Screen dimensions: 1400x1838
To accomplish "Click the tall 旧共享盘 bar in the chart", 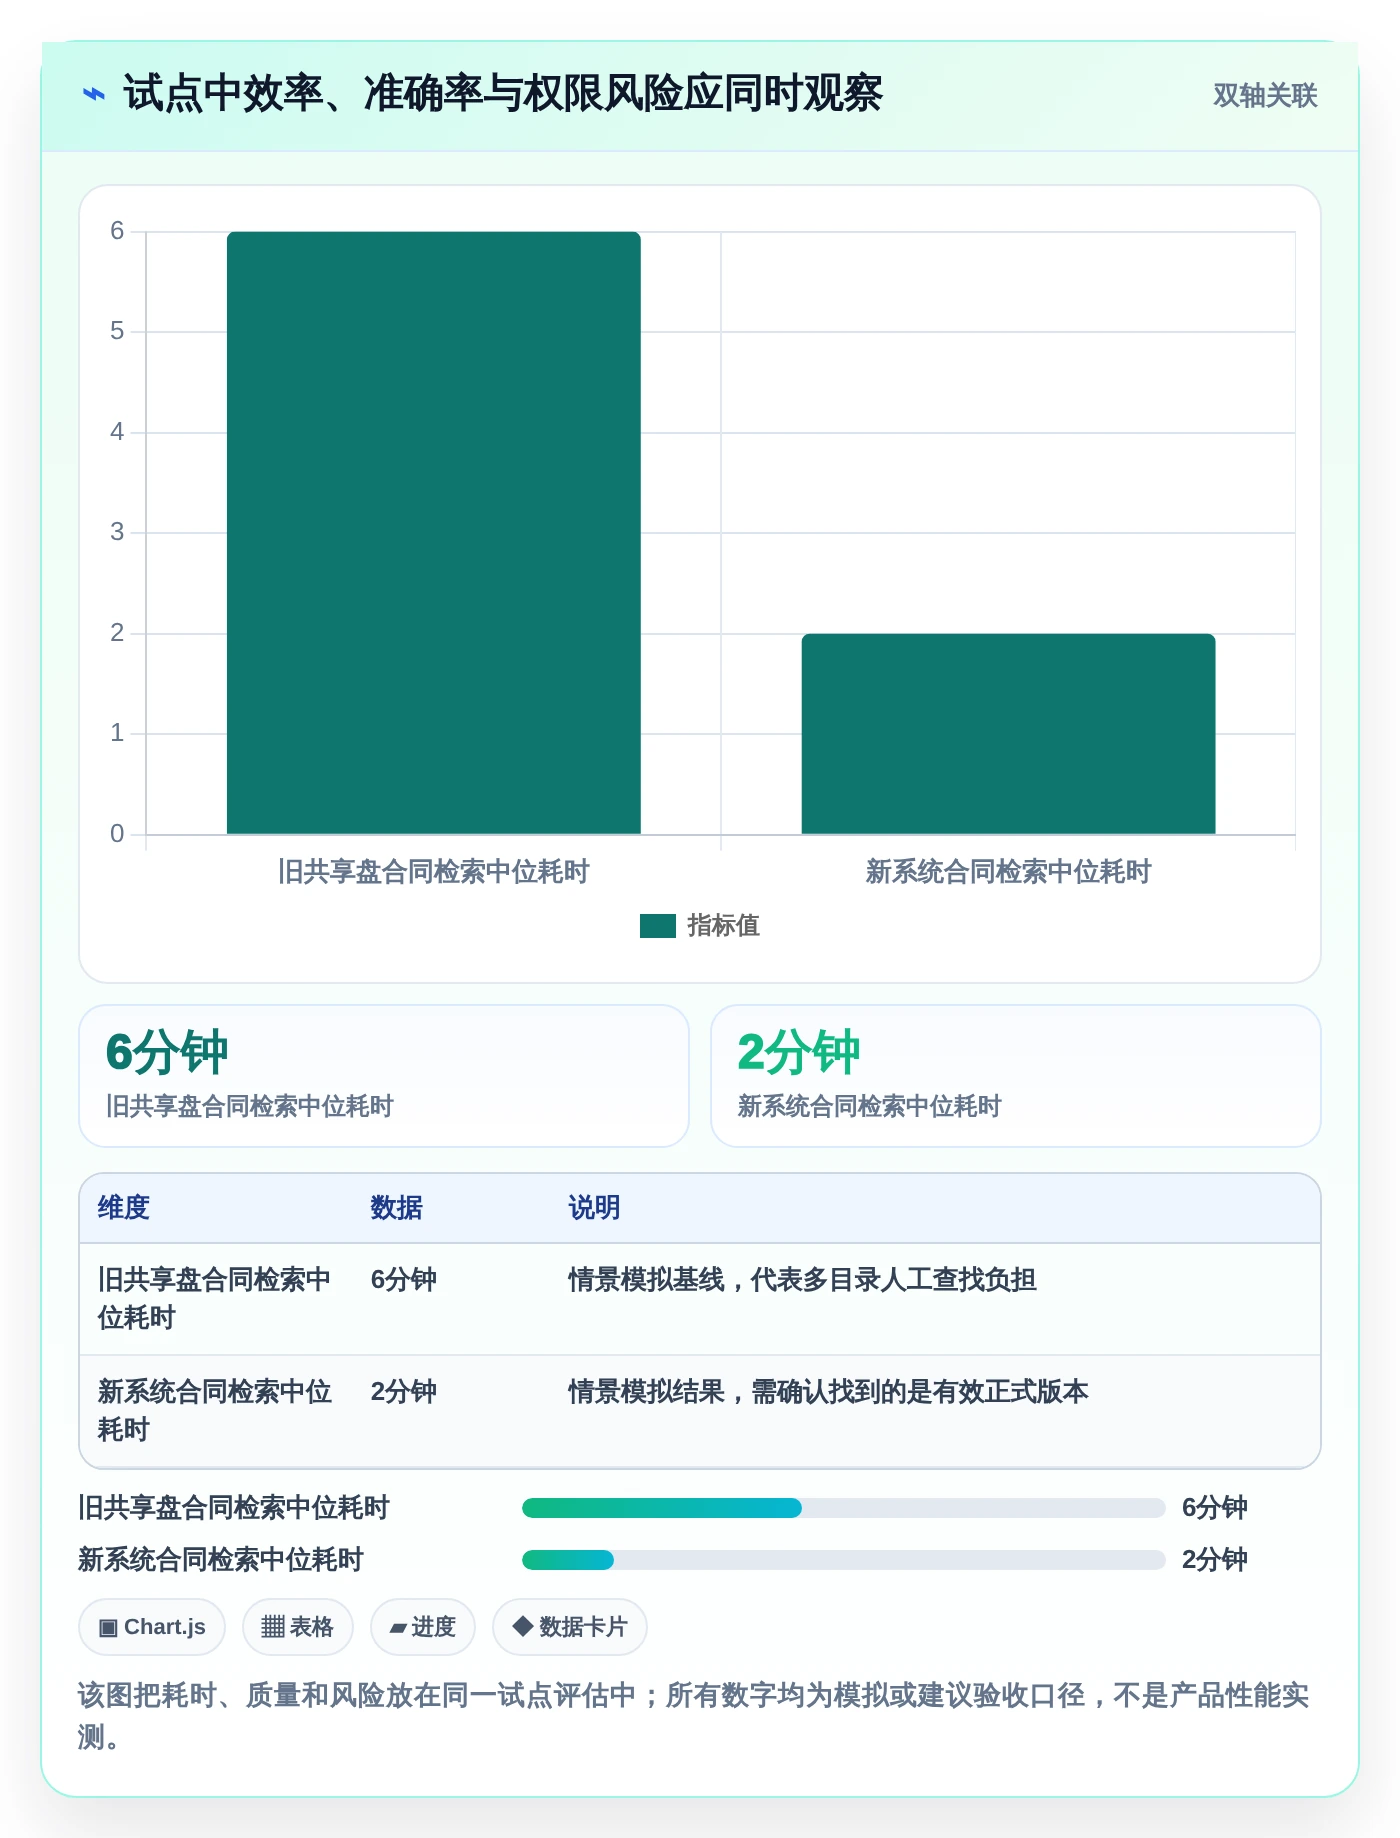I will click(434, 533).
